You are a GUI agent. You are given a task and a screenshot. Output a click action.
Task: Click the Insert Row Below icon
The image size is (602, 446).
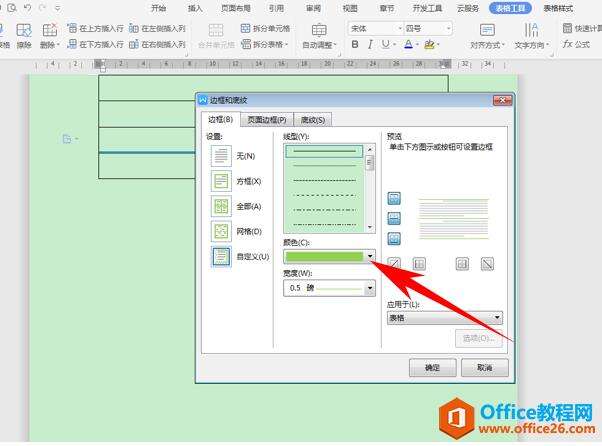point(72,45)
